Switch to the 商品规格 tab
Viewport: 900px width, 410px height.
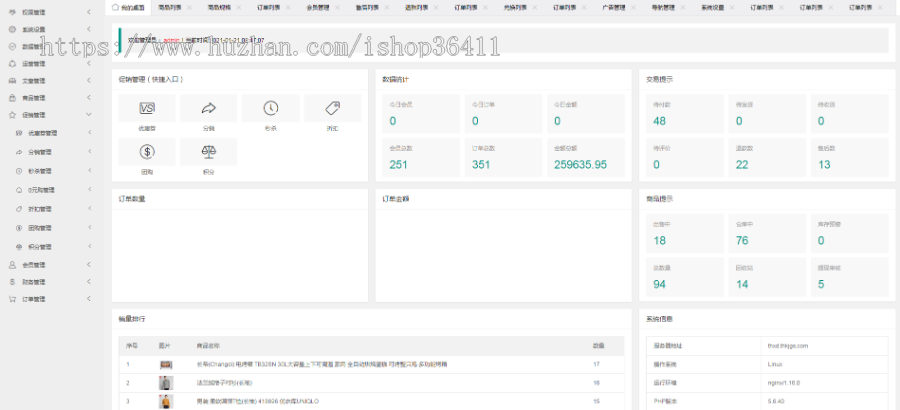(219, 7)
